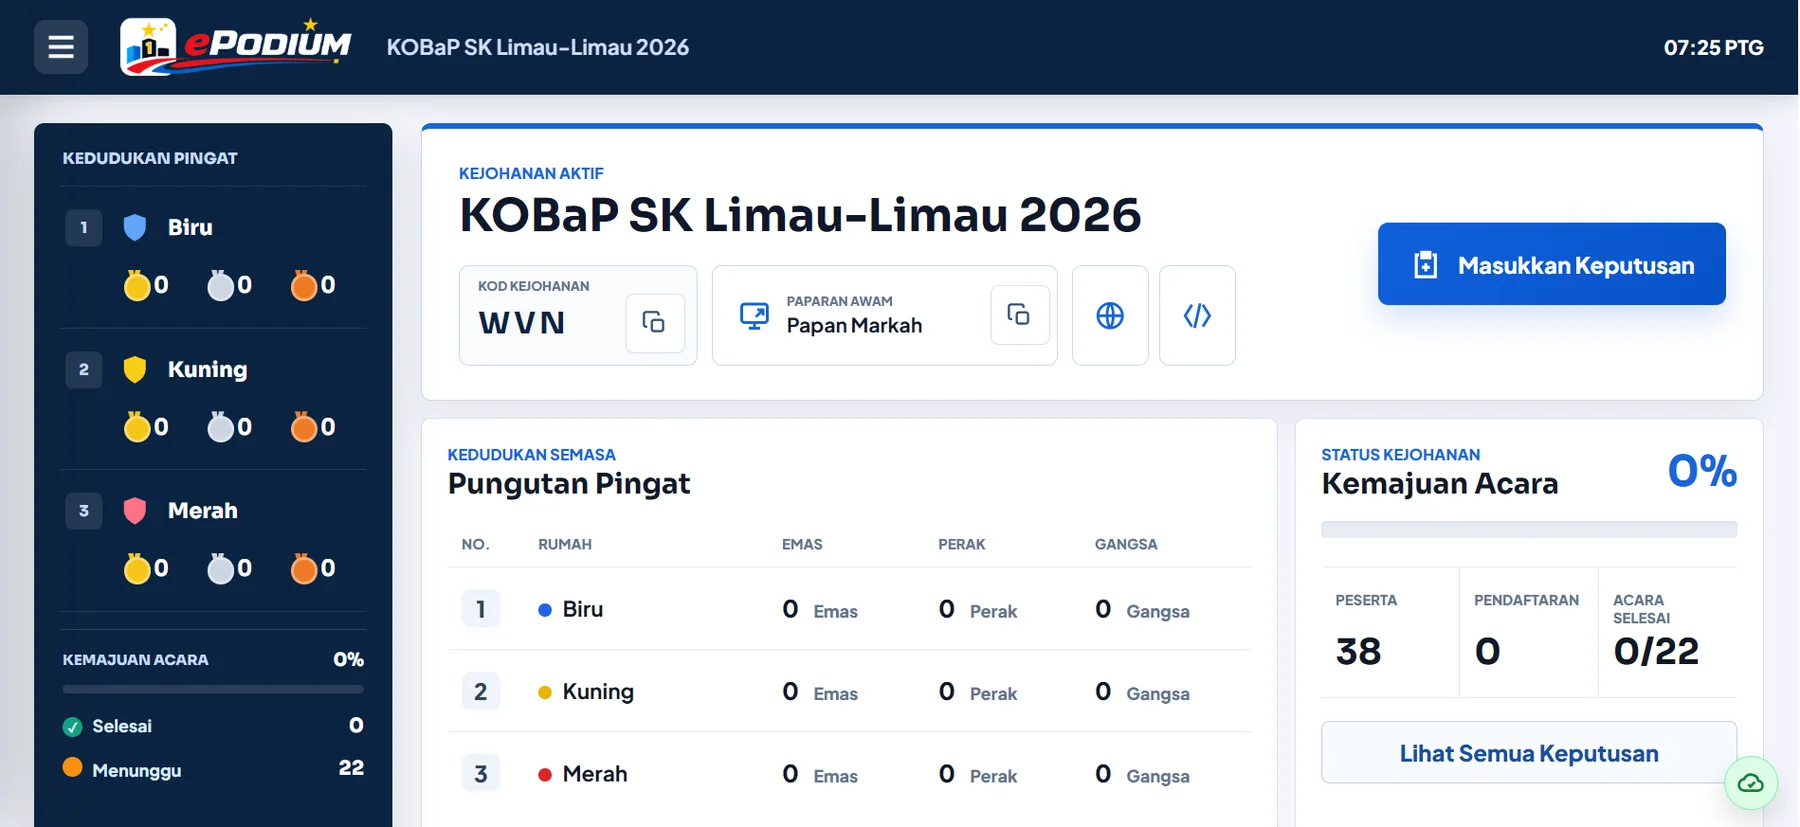1800x827 pixels.
Task: Select the Merah row in Pungutan Pingat
Action: click(849, 774)
